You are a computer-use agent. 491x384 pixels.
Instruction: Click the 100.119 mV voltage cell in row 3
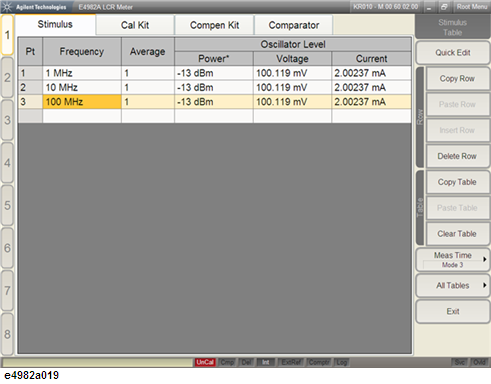292,102
